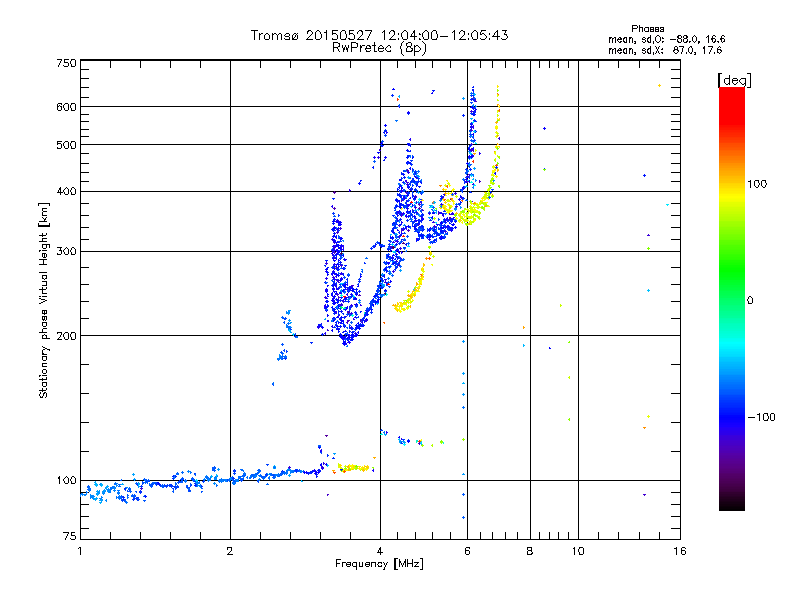Click the x-axis label '16'
Viewport: 800px width, 600px height.
pos(680,551)
